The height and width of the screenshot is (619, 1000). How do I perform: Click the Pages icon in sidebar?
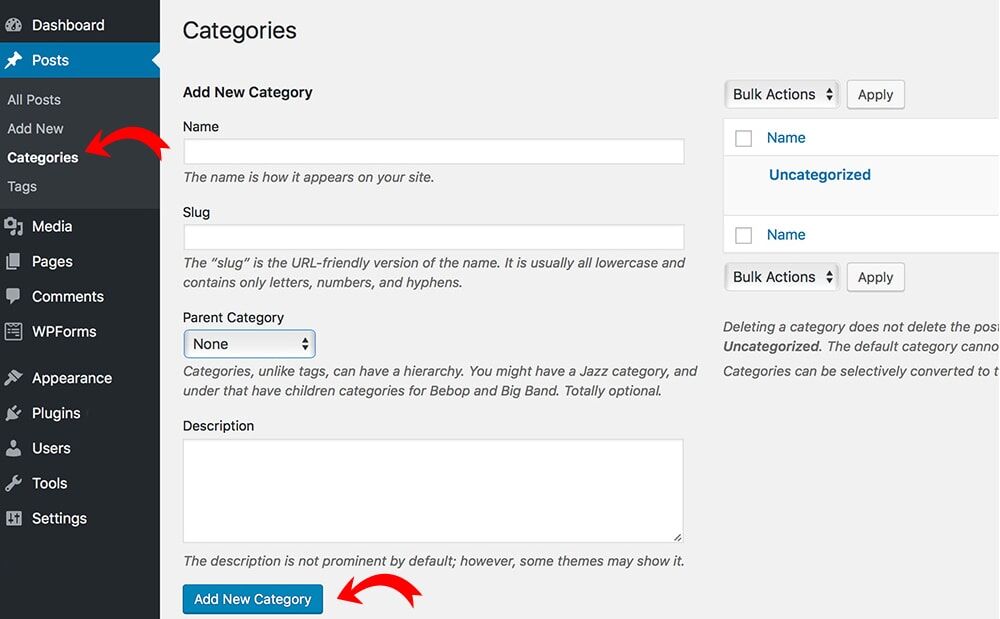(14, 261)
